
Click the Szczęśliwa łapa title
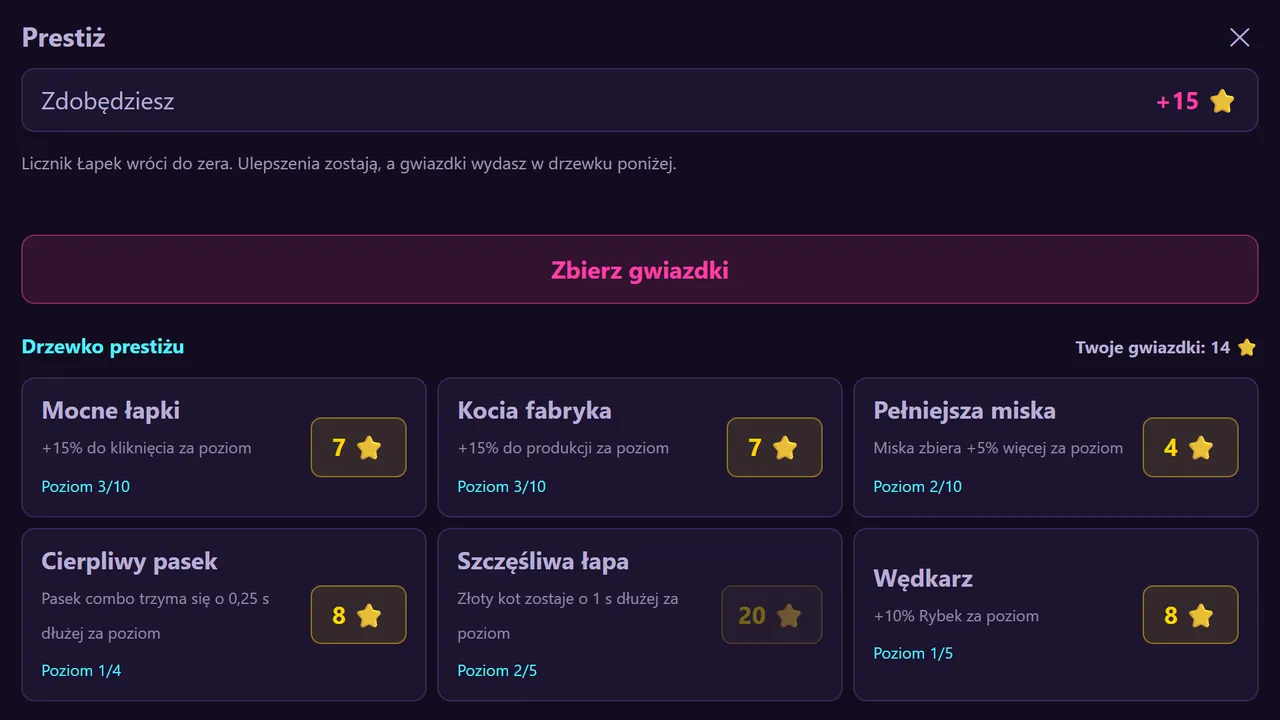[543, 562]
